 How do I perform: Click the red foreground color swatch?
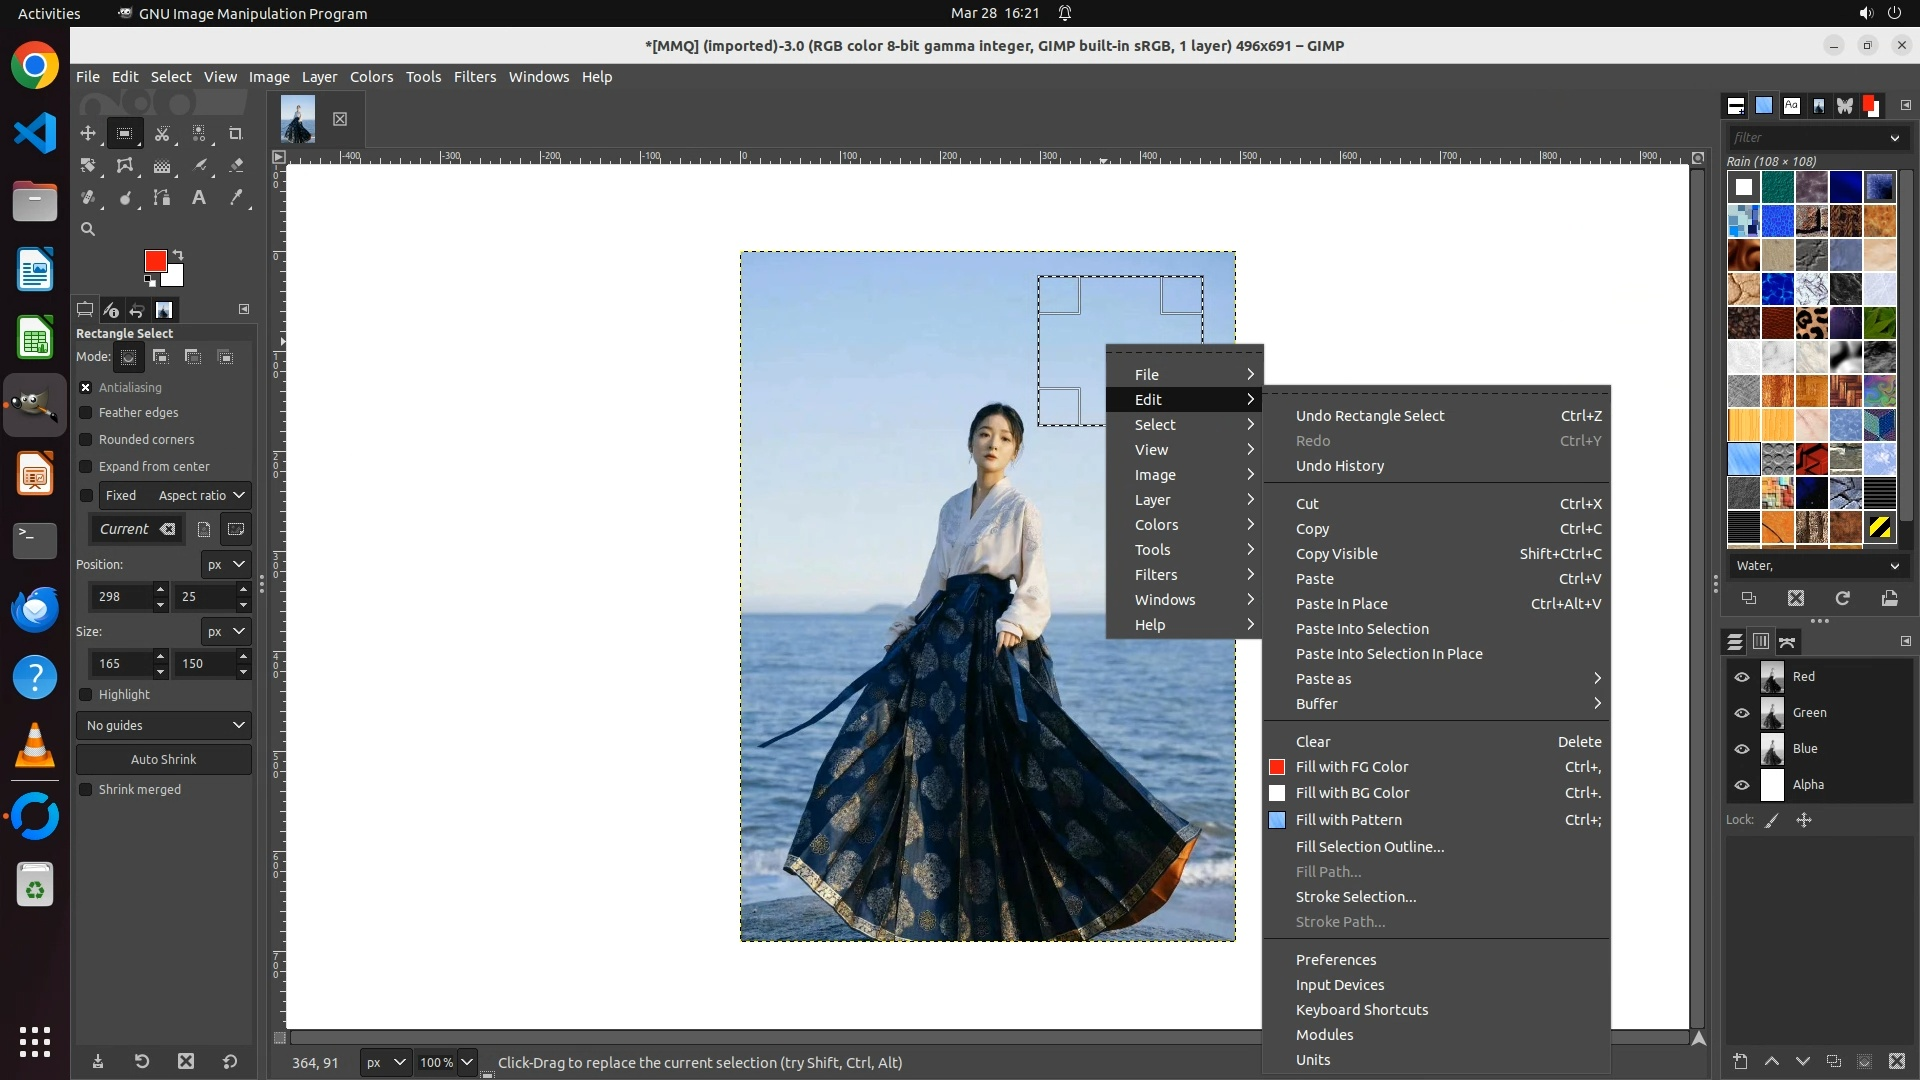[154, 261]
